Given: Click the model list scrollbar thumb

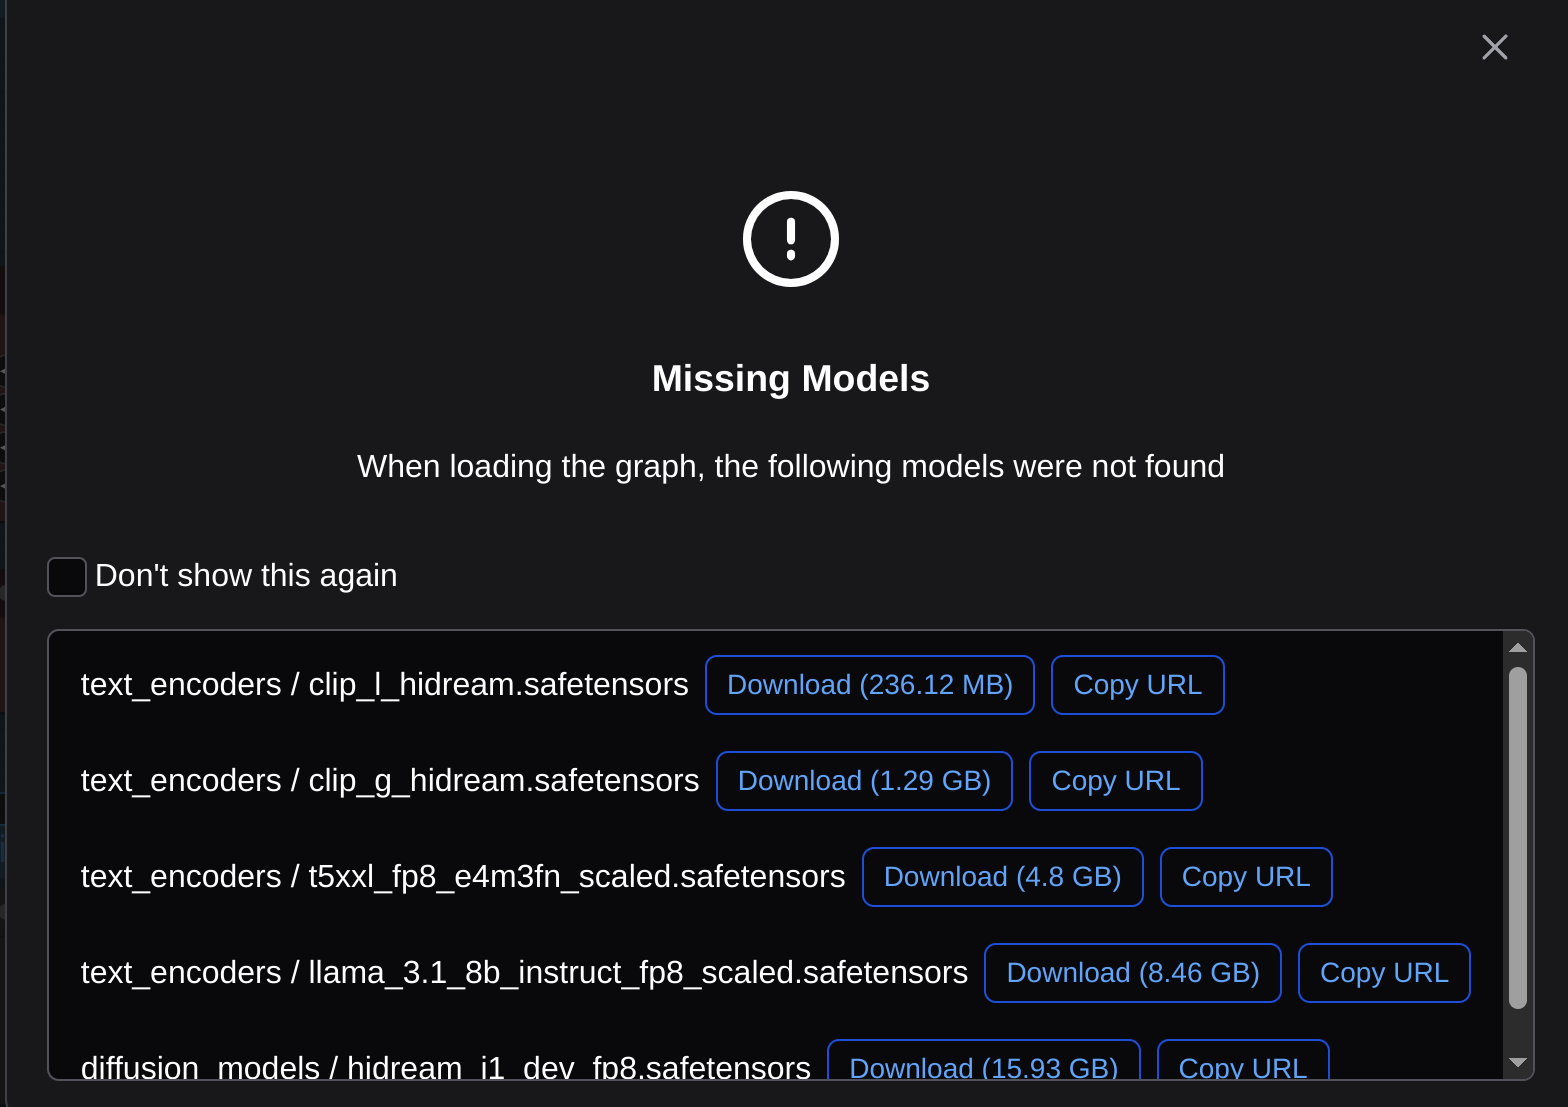Looking at the screenshot, I should click(x=1517, y=836).
